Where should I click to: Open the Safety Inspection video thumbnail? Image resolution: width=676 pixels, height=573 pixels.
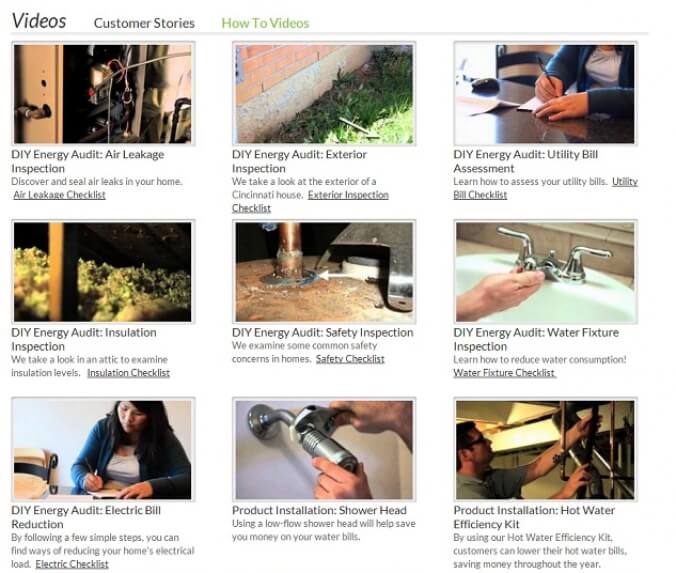point(324,272)
